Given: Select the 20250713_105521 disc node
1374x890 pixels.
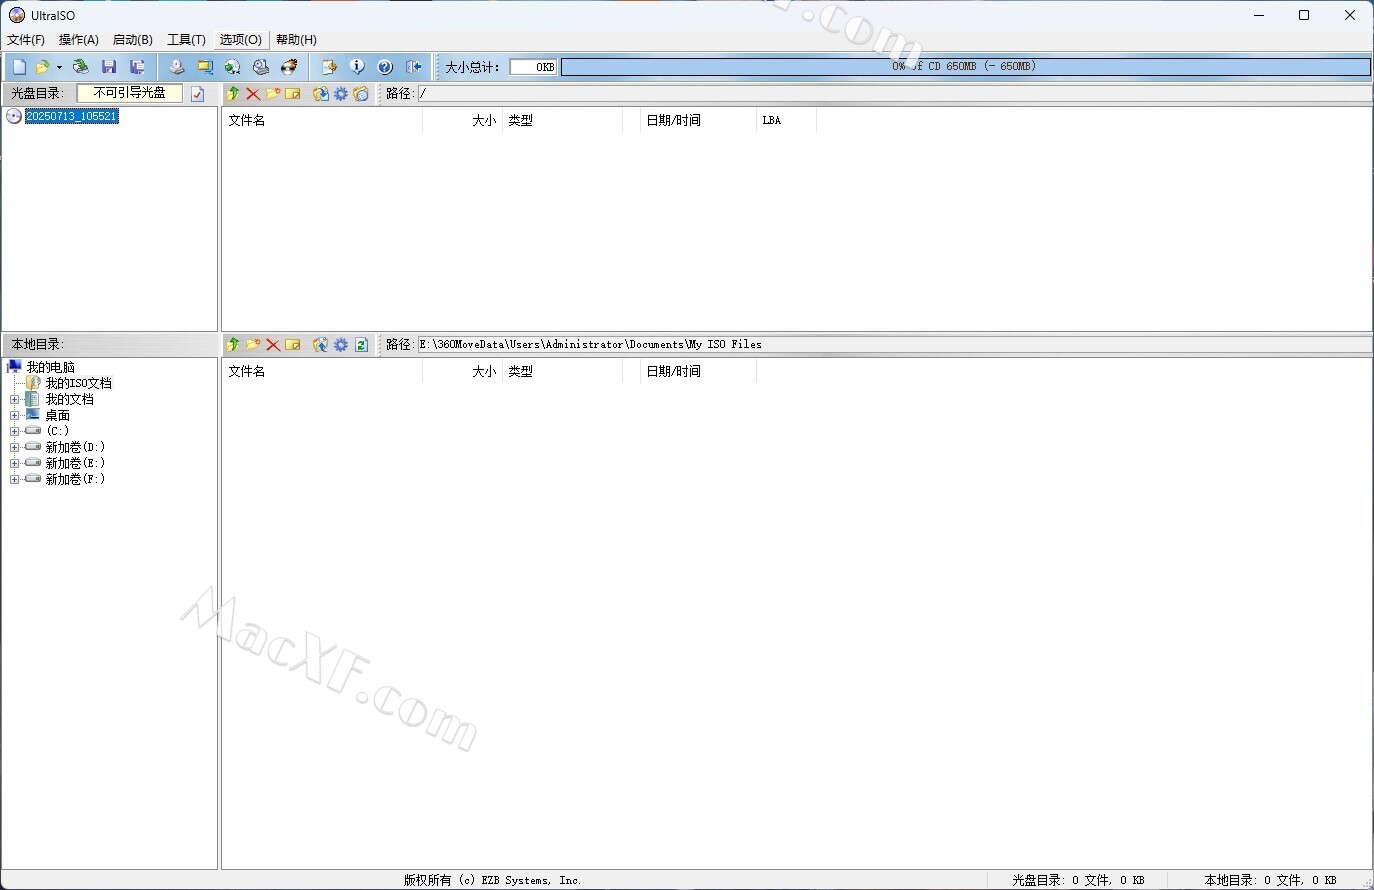Looking at the screenshot, I should pyautogui.click(x=71, y=116).
